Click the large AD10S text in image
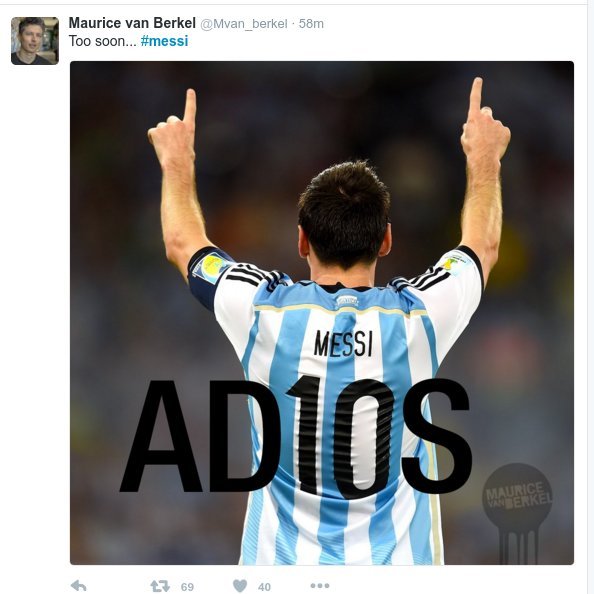 pos(296,436)
